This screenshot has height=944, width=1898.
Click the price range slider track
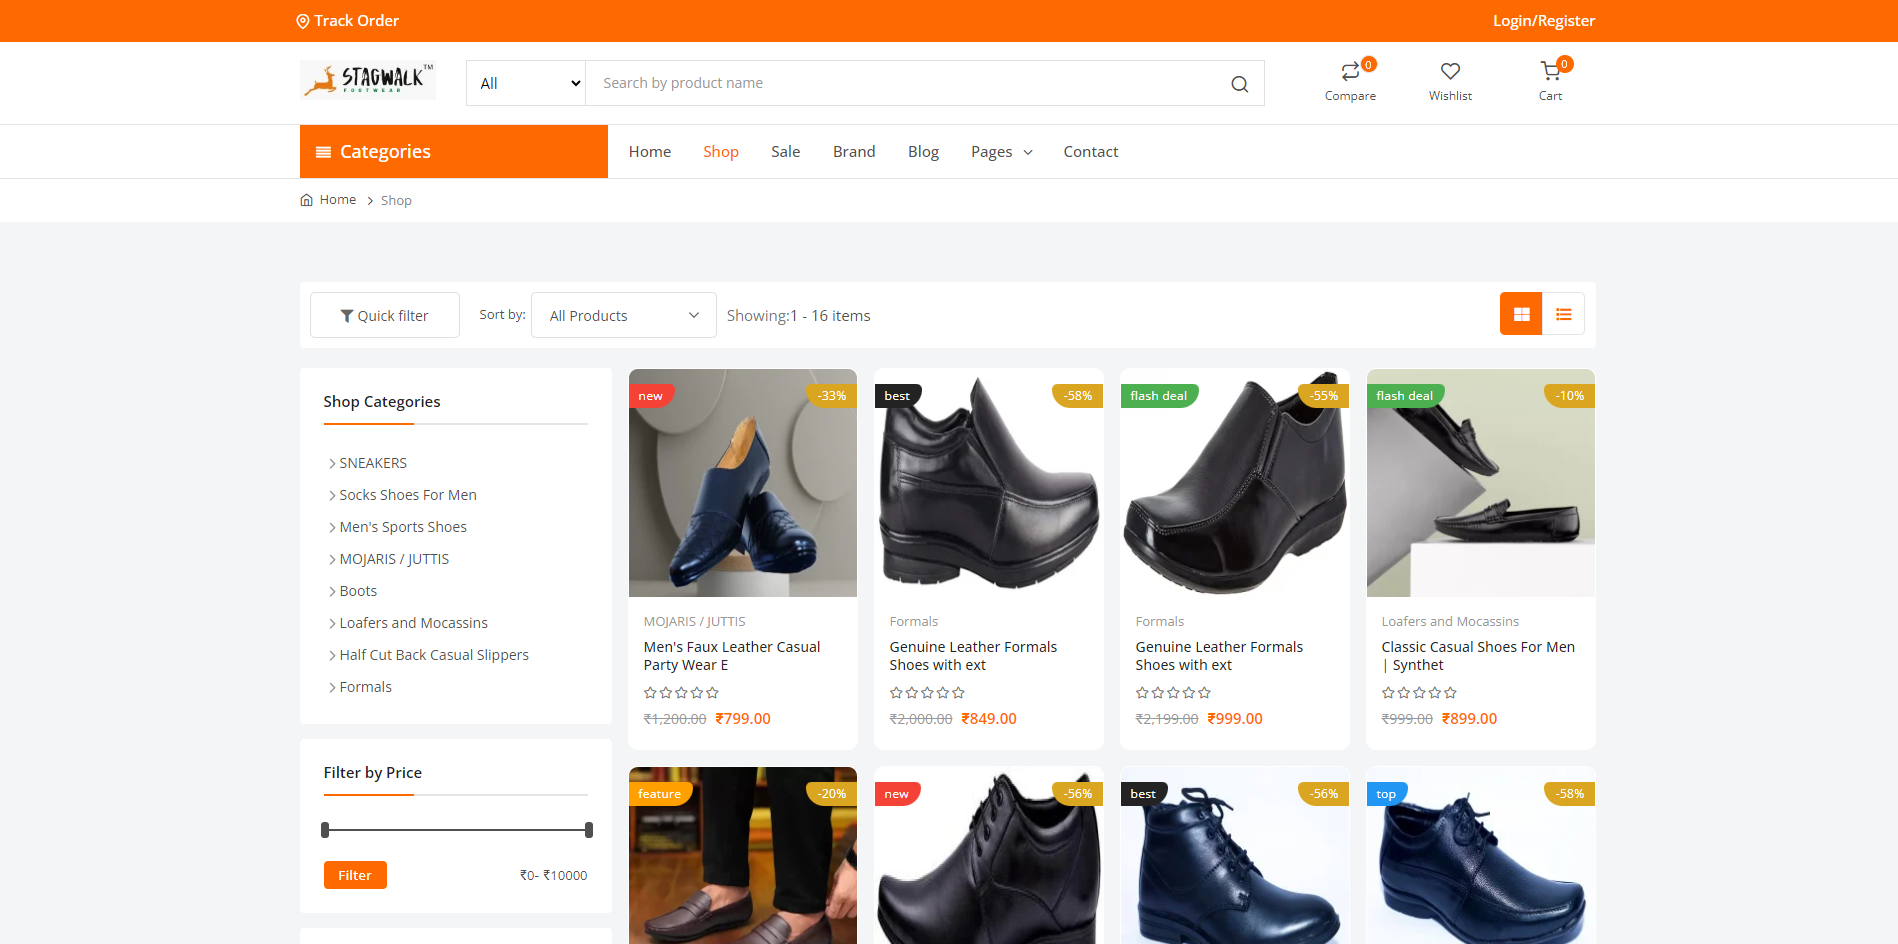pos(457,830)
